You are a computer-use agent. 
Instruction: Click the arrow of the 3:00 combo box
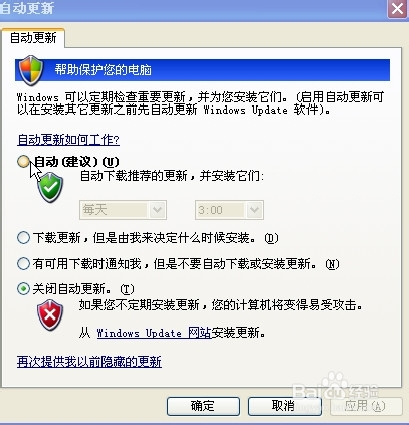[x=254, y=210]
